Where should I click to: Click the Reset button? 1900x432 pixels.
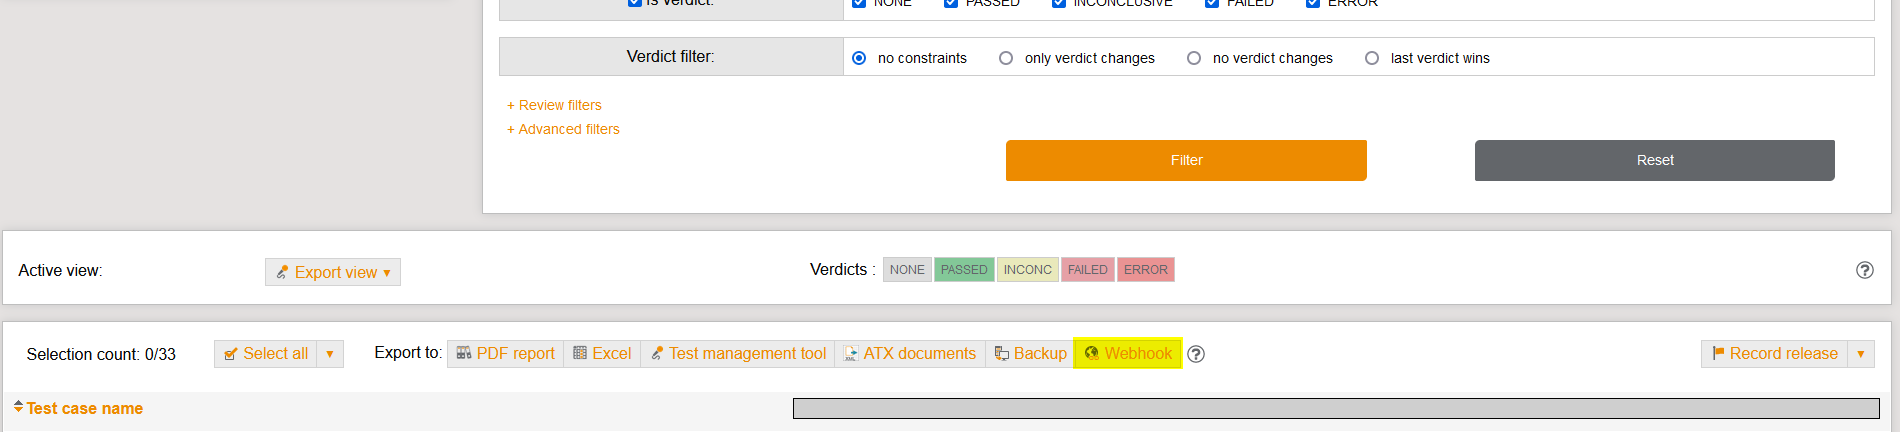coord(1655,160)
